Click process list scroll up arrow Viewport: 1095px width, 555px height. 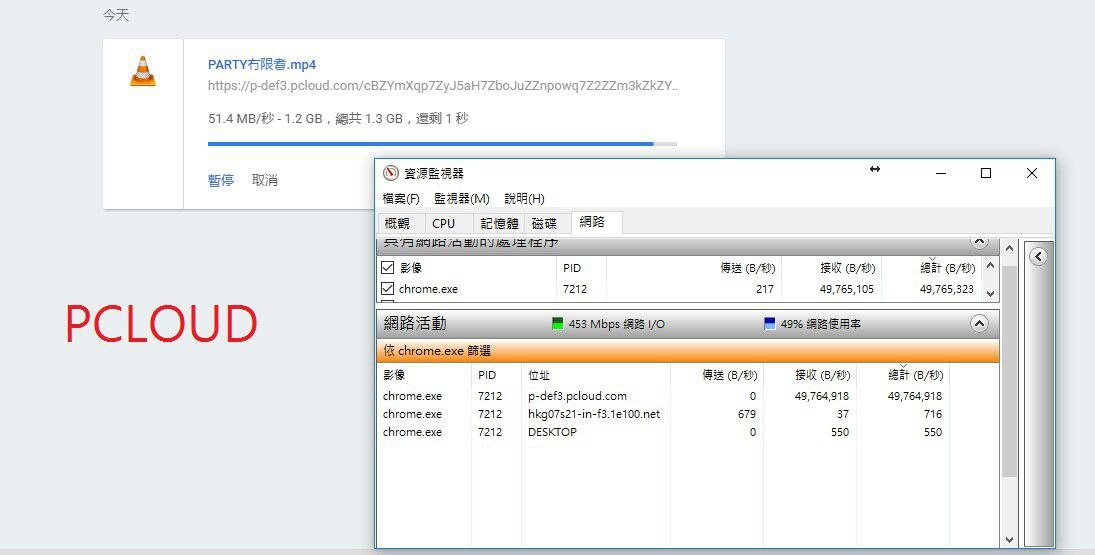[x=990, y=266]
